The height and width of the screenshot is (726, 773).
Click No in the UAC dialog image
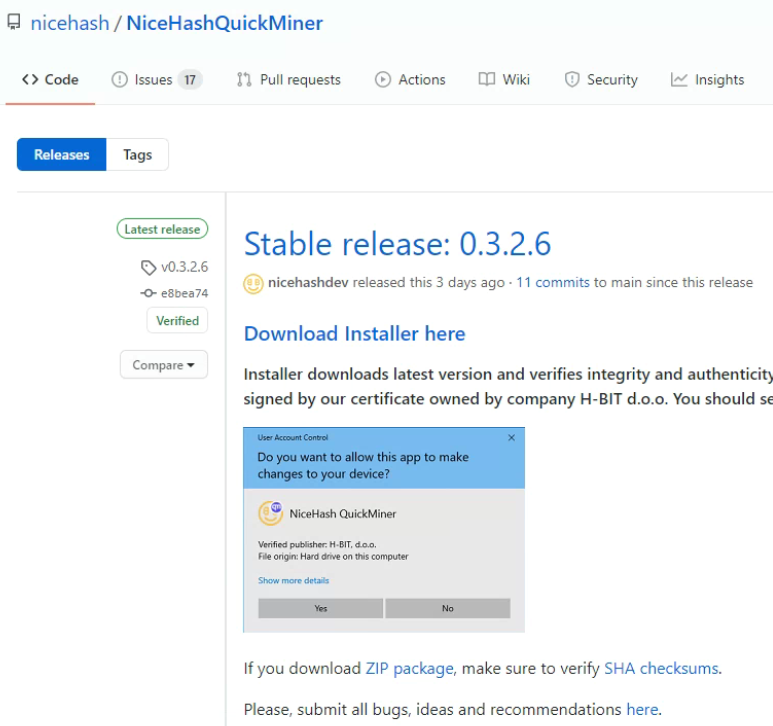coord(448,608)
